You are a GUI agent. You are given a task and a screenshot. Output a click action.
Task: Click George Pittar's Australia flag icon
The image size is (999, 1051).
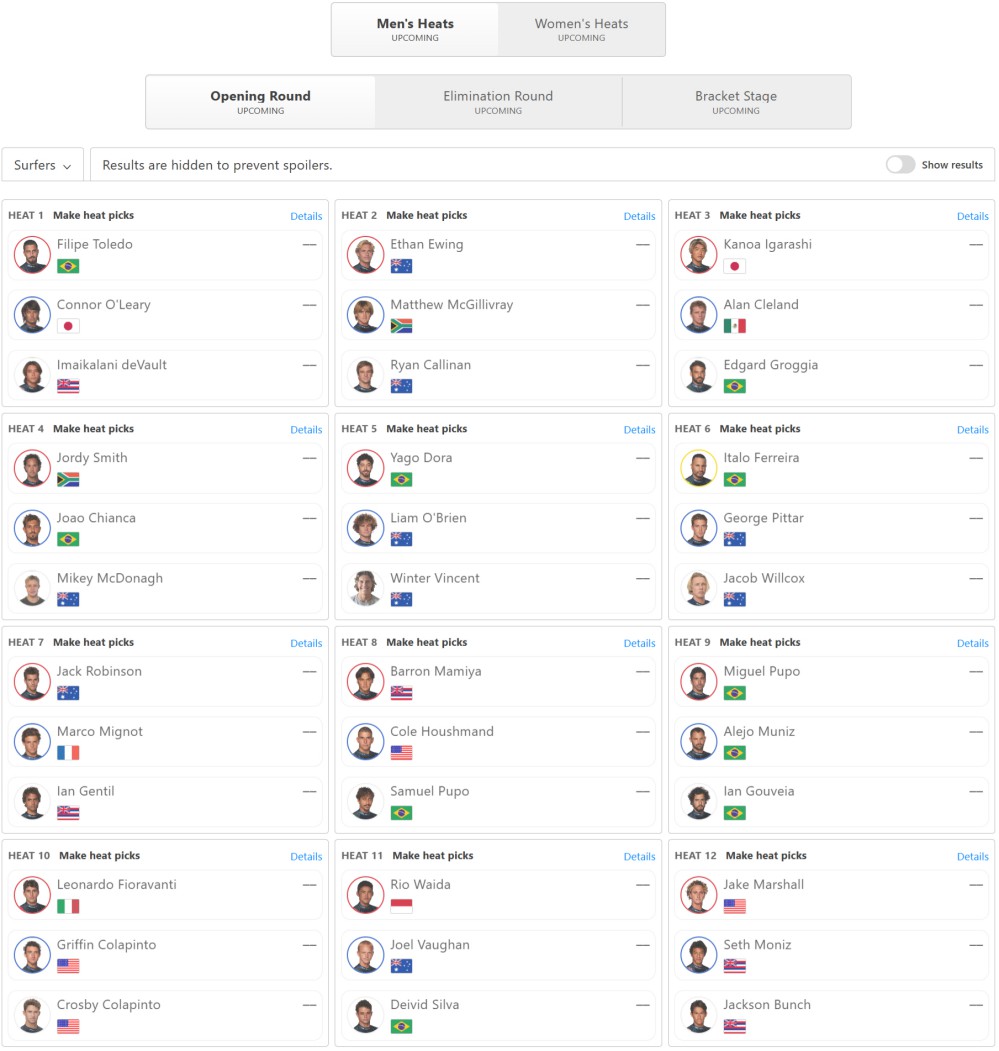734,540
